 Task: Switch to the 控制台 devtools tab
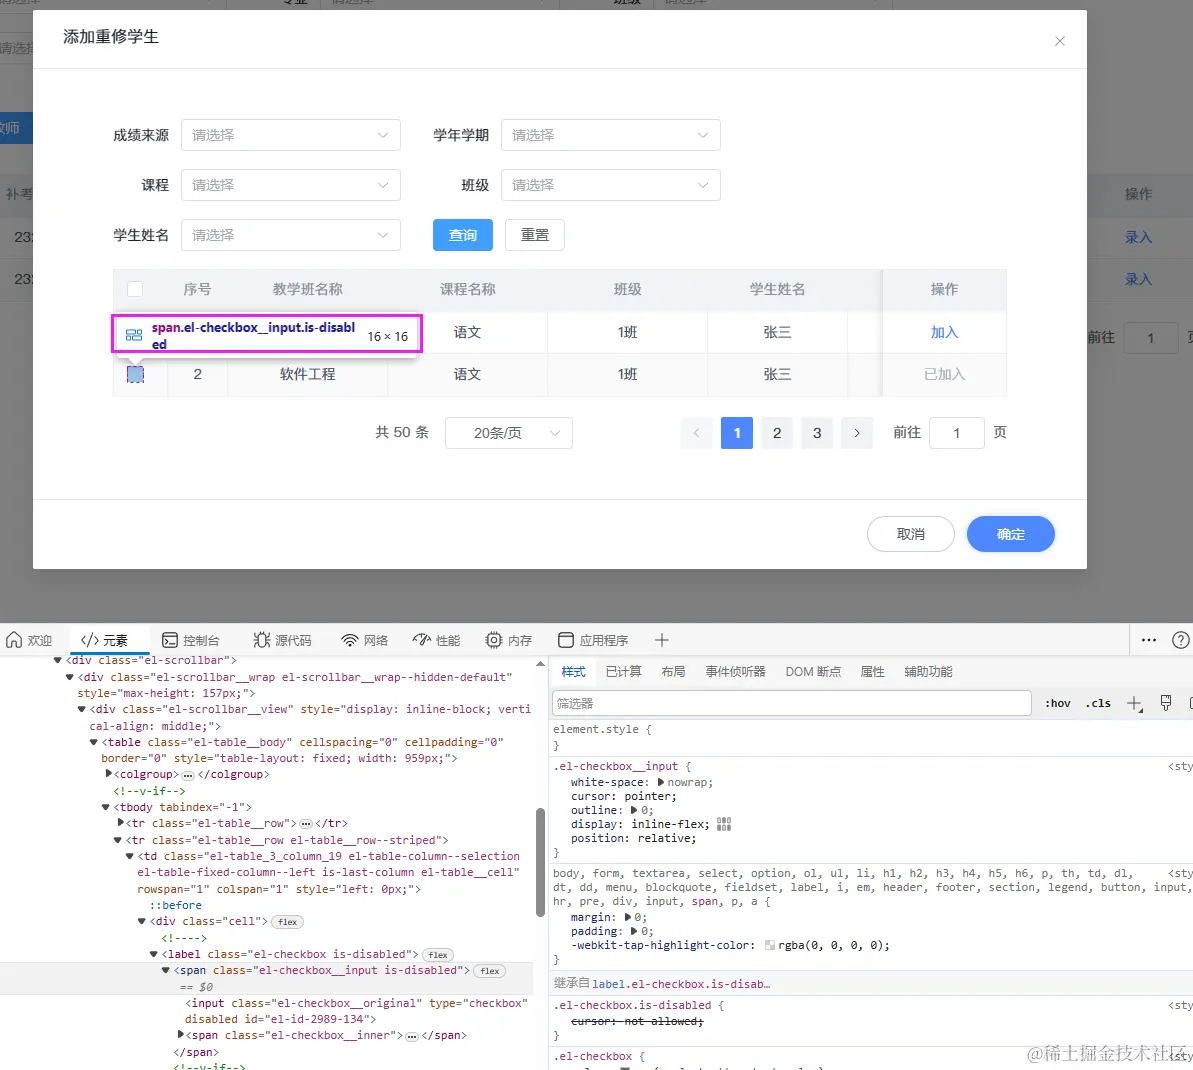pos(191,640)
